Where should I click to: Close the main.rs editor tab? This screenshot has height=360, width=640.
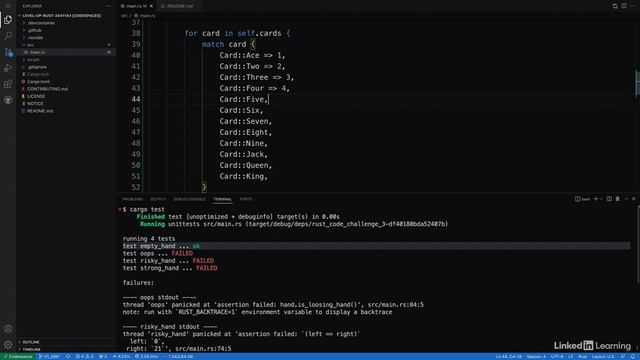151,6
